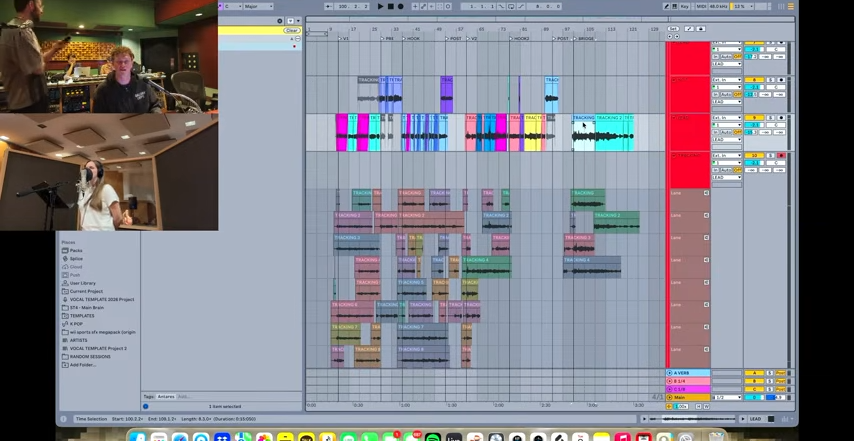This screenshot has width=854, height=441.
Task: Select VOCAL TEMPLATE 2026 Project folder
Action: click(x=101, y=299)
